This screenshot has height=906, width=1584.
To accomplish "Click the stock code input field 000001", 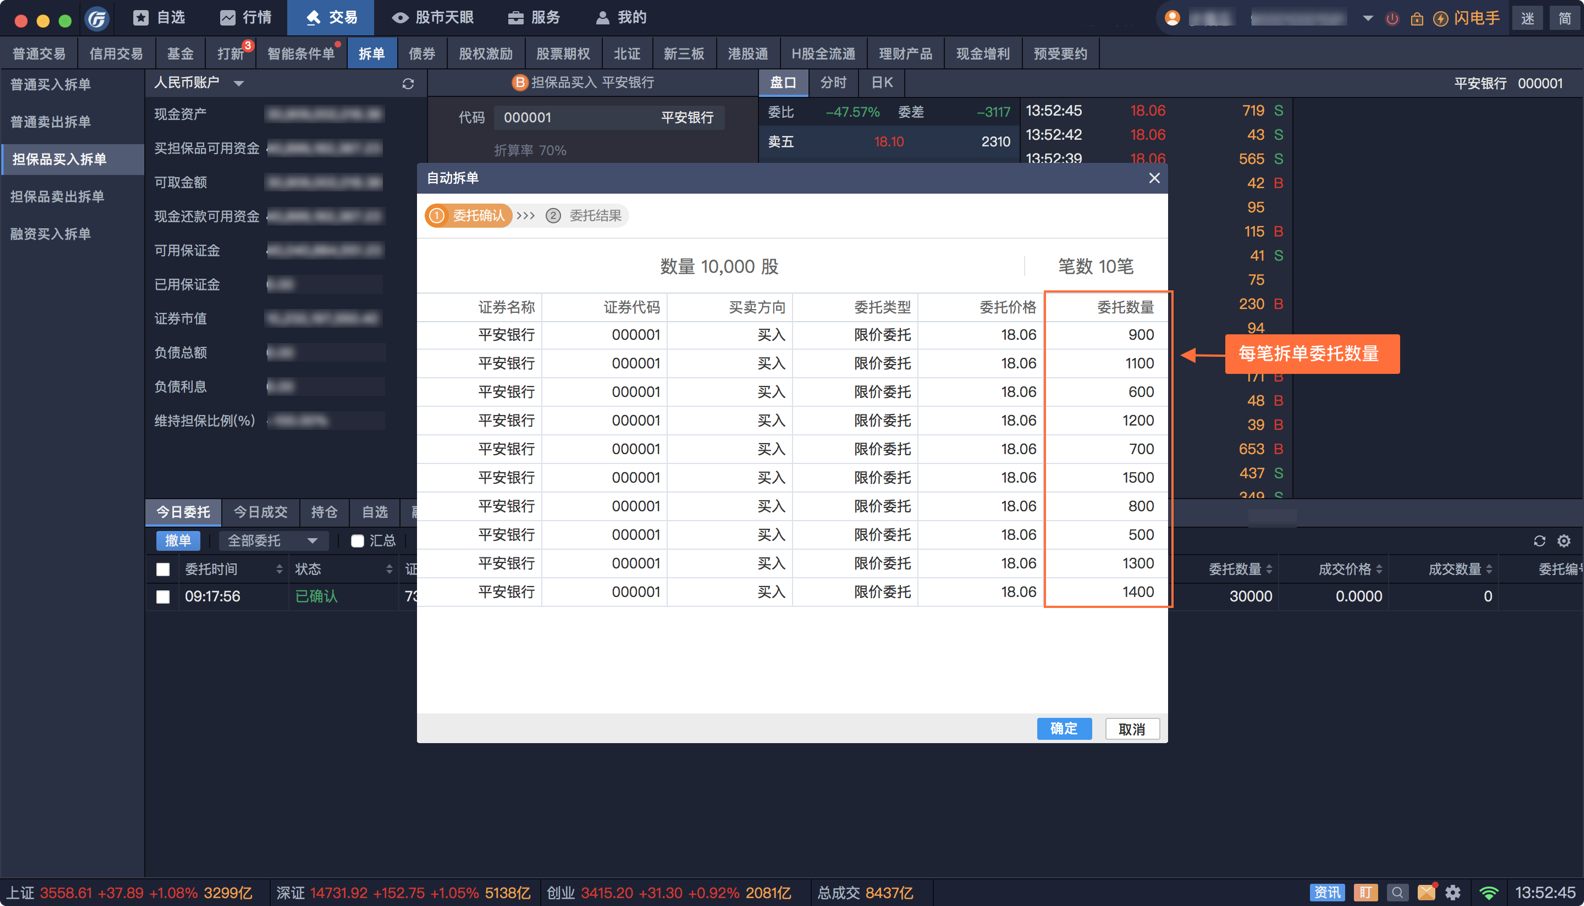I will point(608,117).
